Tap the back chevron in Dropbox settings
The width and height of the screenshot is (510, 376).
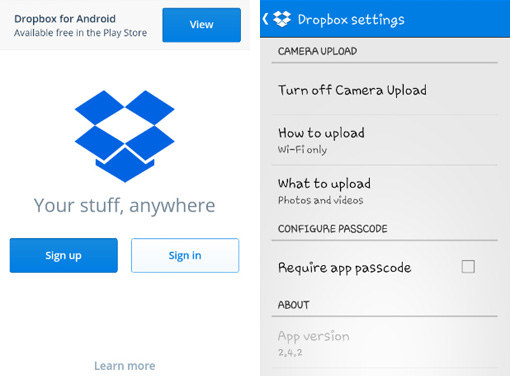tap(265, 19)
